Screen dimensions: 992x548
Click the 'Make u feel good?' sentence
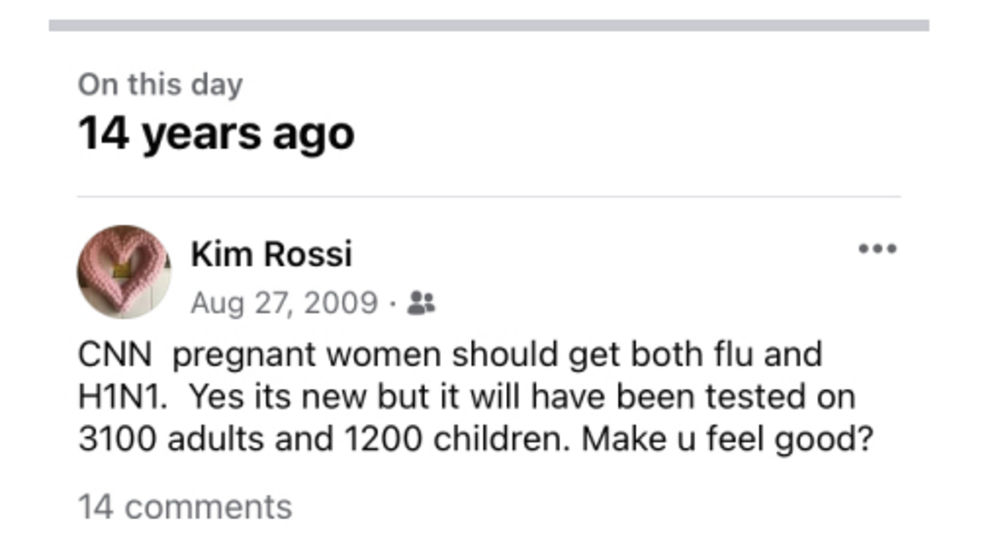(x=728, y=439)
